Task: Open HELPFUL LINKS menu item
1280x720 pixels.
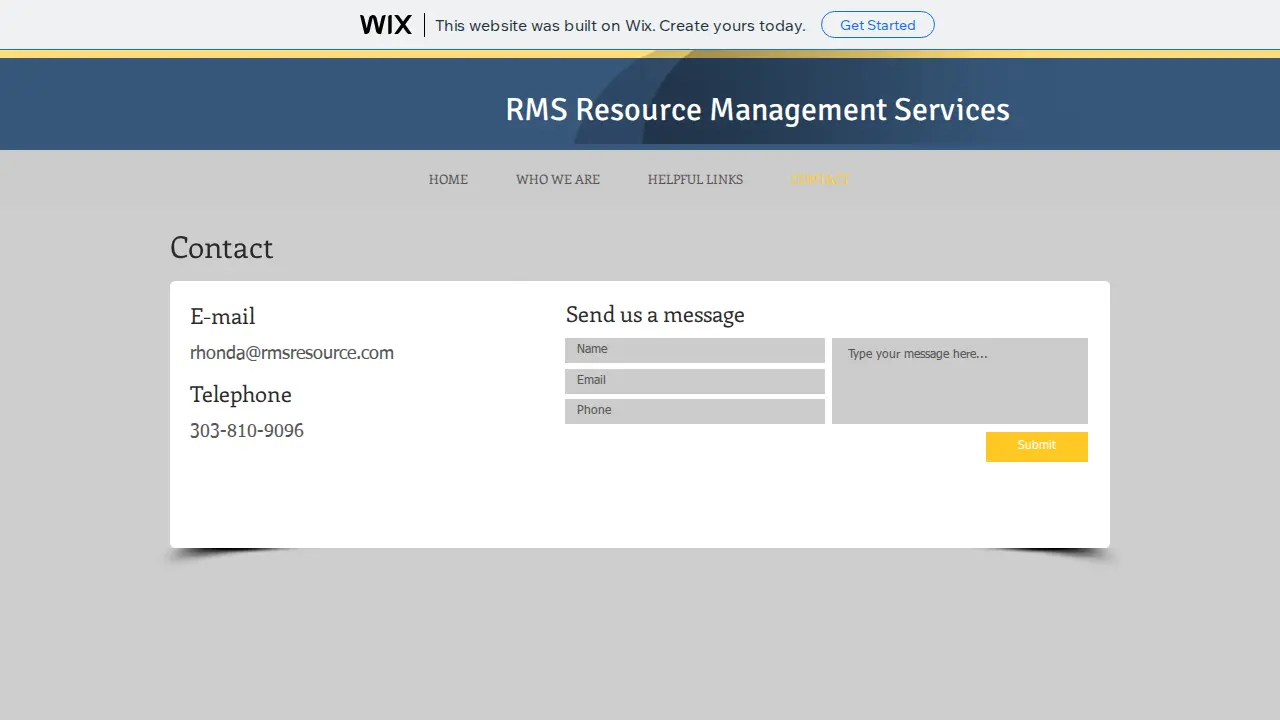Action: (x=695, y=180)
